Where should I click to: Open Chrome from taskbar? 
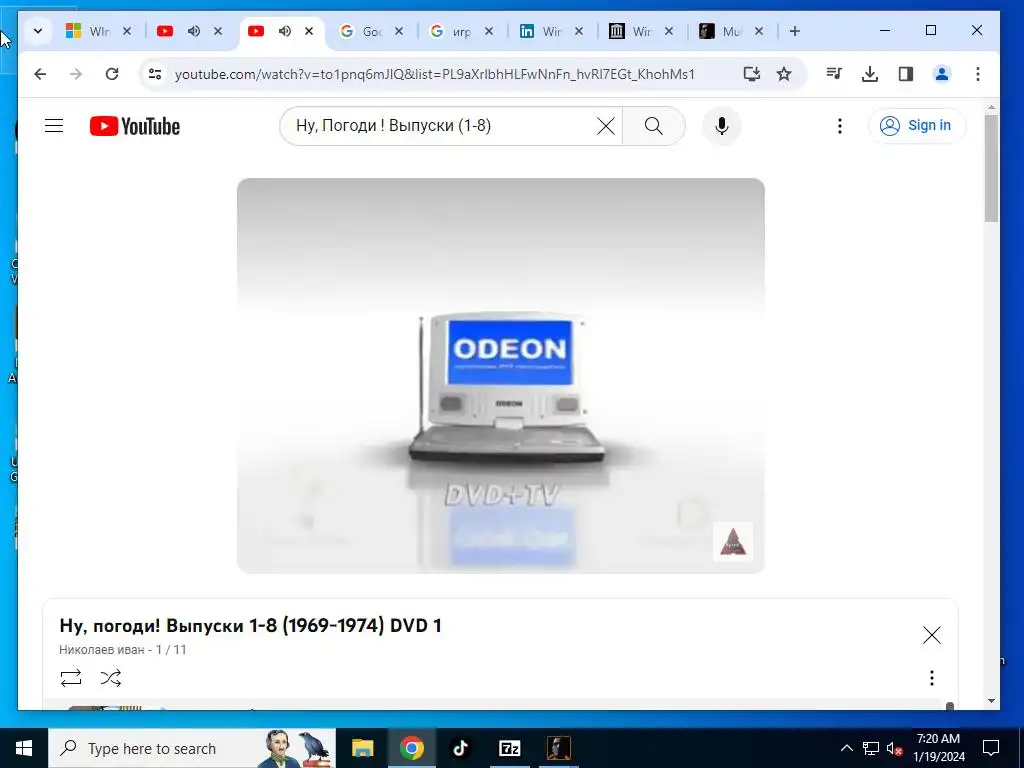click(x=411, y=748)
